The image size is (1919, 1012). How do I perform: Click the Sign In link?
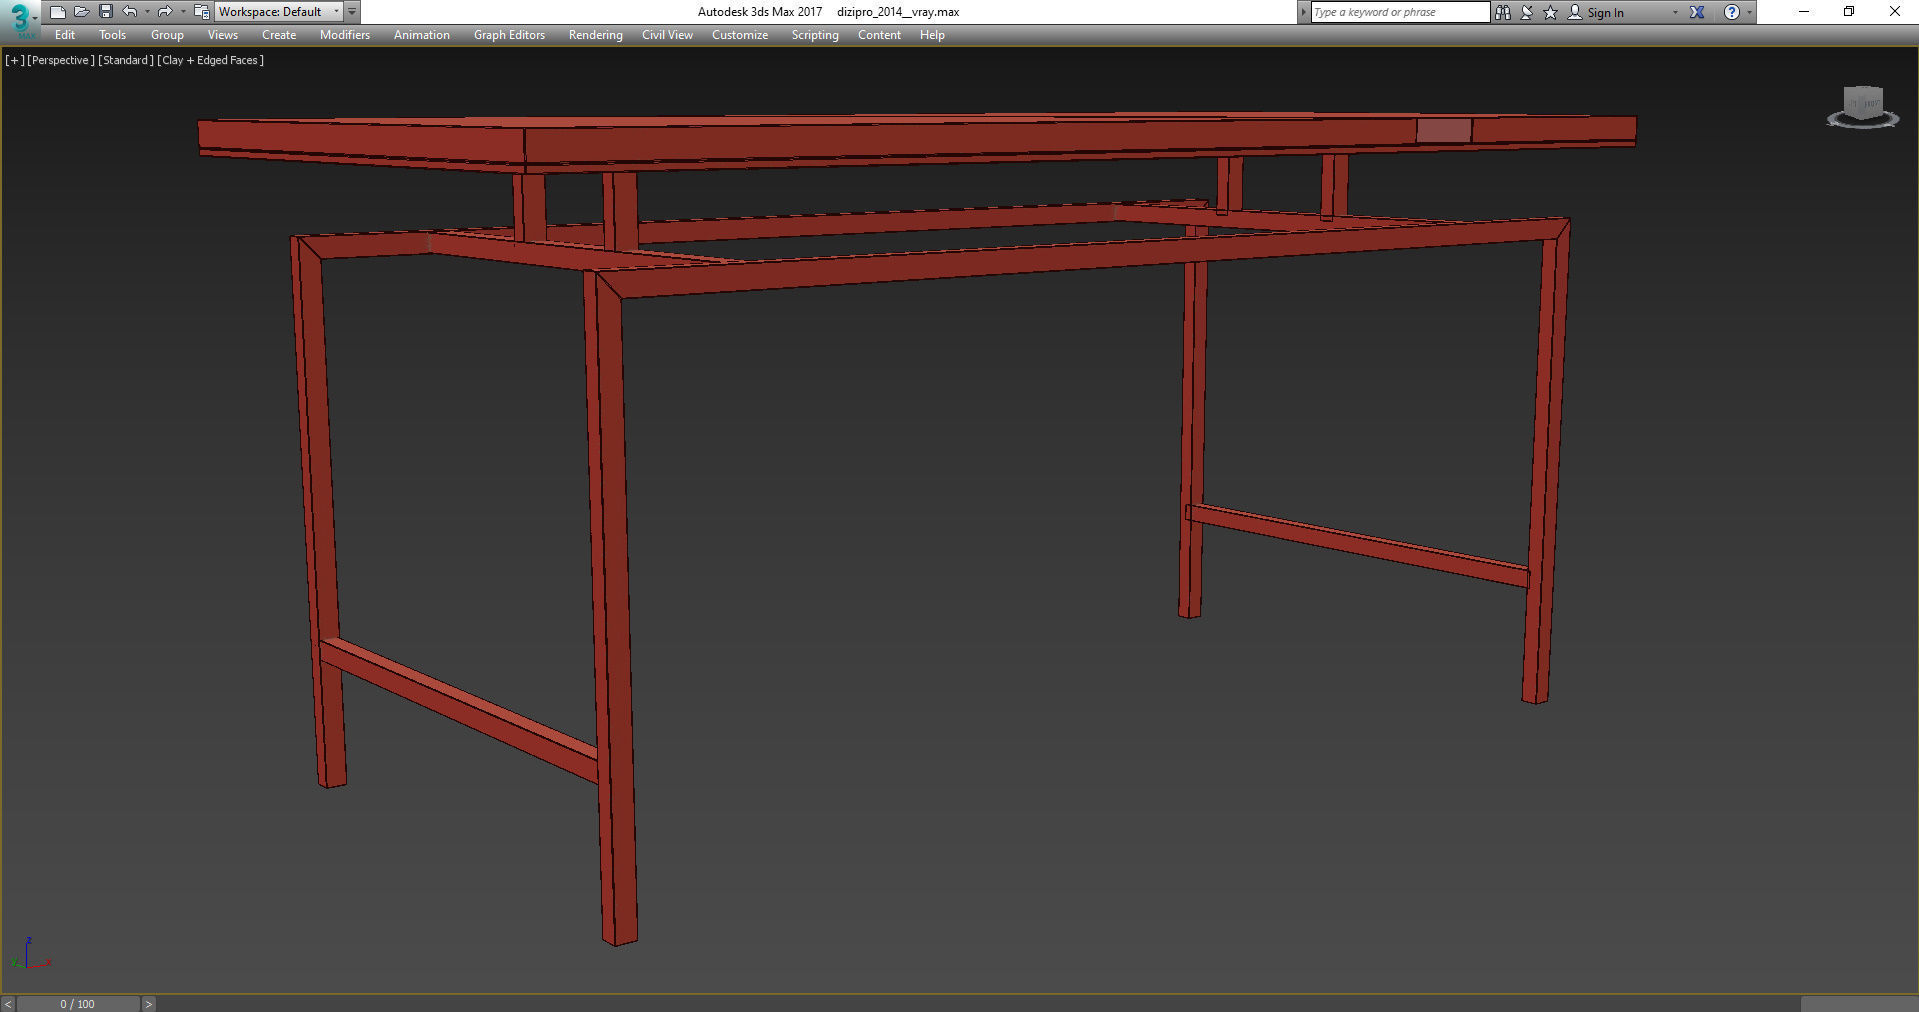pyautogui.click(x=1605, y=13)
